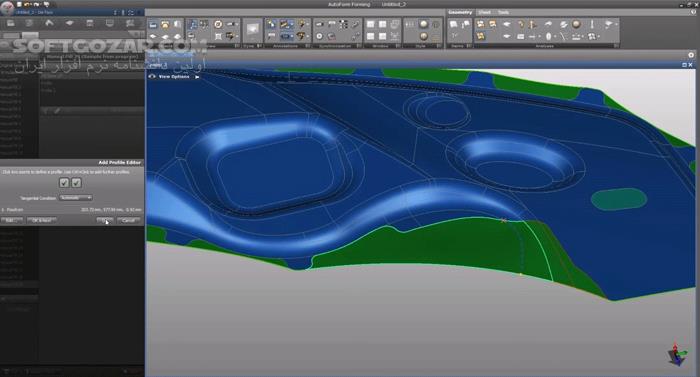
Task: Click the orange icon in Analyses bottom row
Action: tap(480, 36)
